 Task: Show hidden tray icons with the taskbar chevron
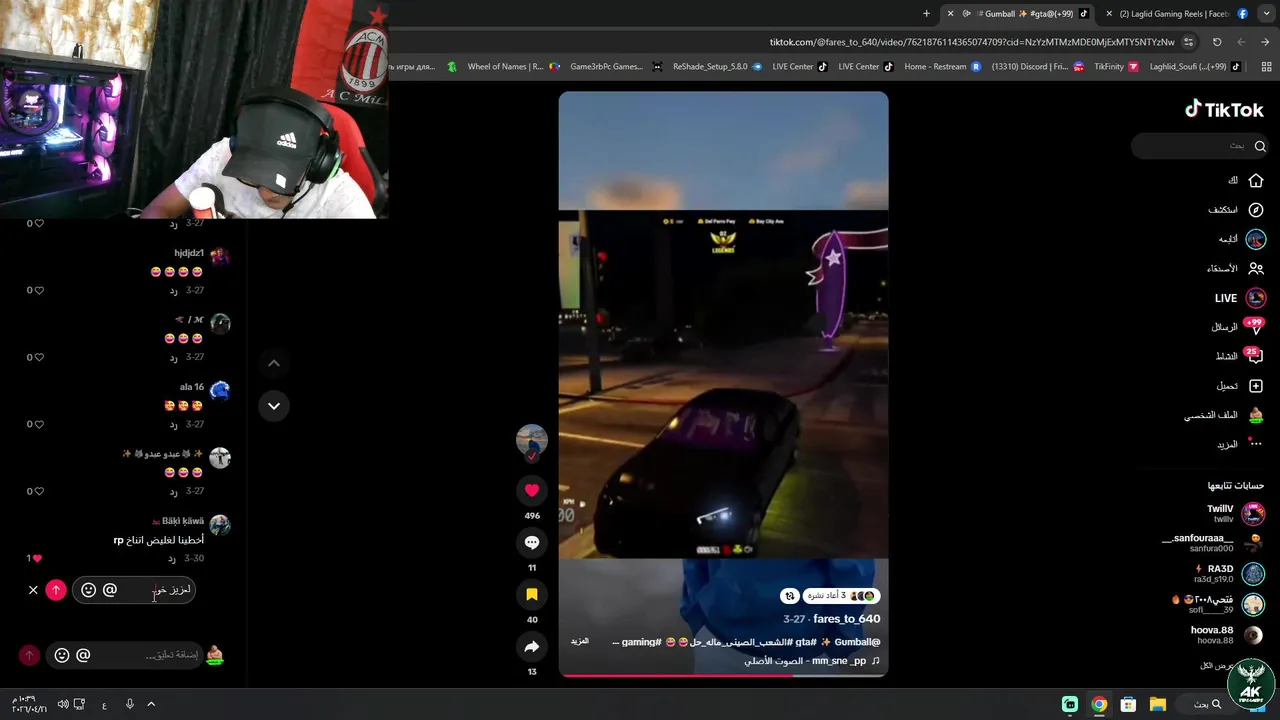click(x=151, y=704)
